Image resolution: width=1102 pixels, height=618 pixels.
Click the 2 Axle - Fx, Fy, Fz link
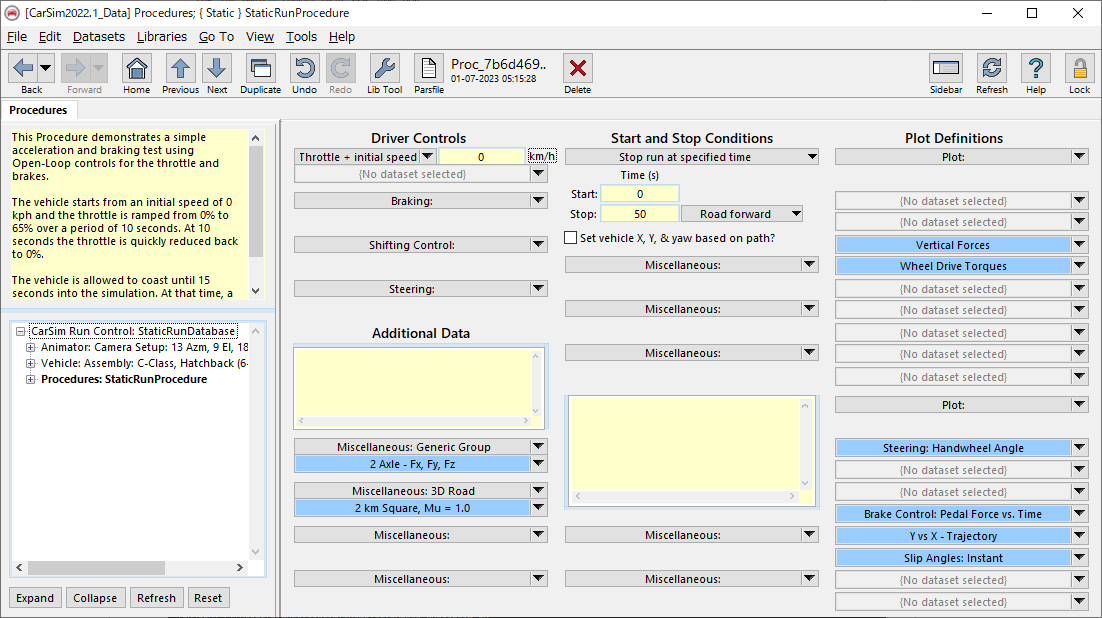pos(412,464)
